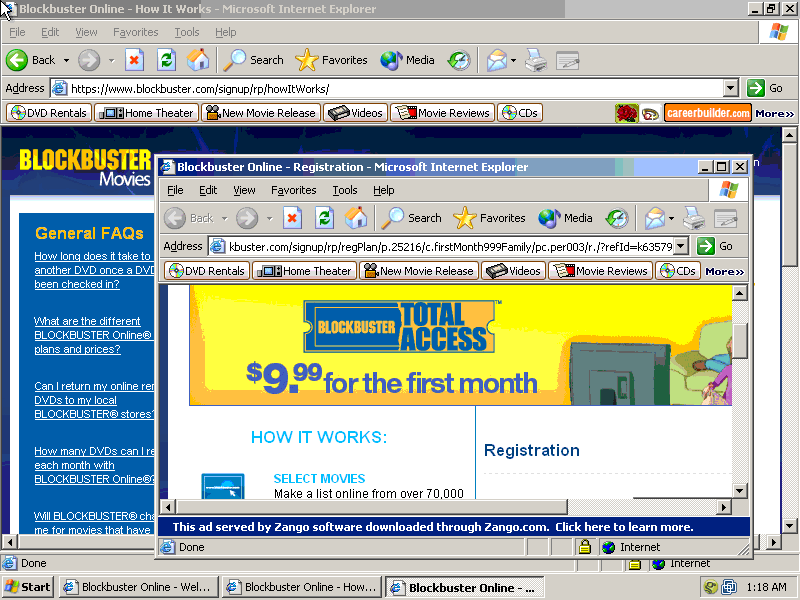Screen dimensions: 800x600
Task: Expand address bar dropdown in How It Works window
Action: (731, 88)
